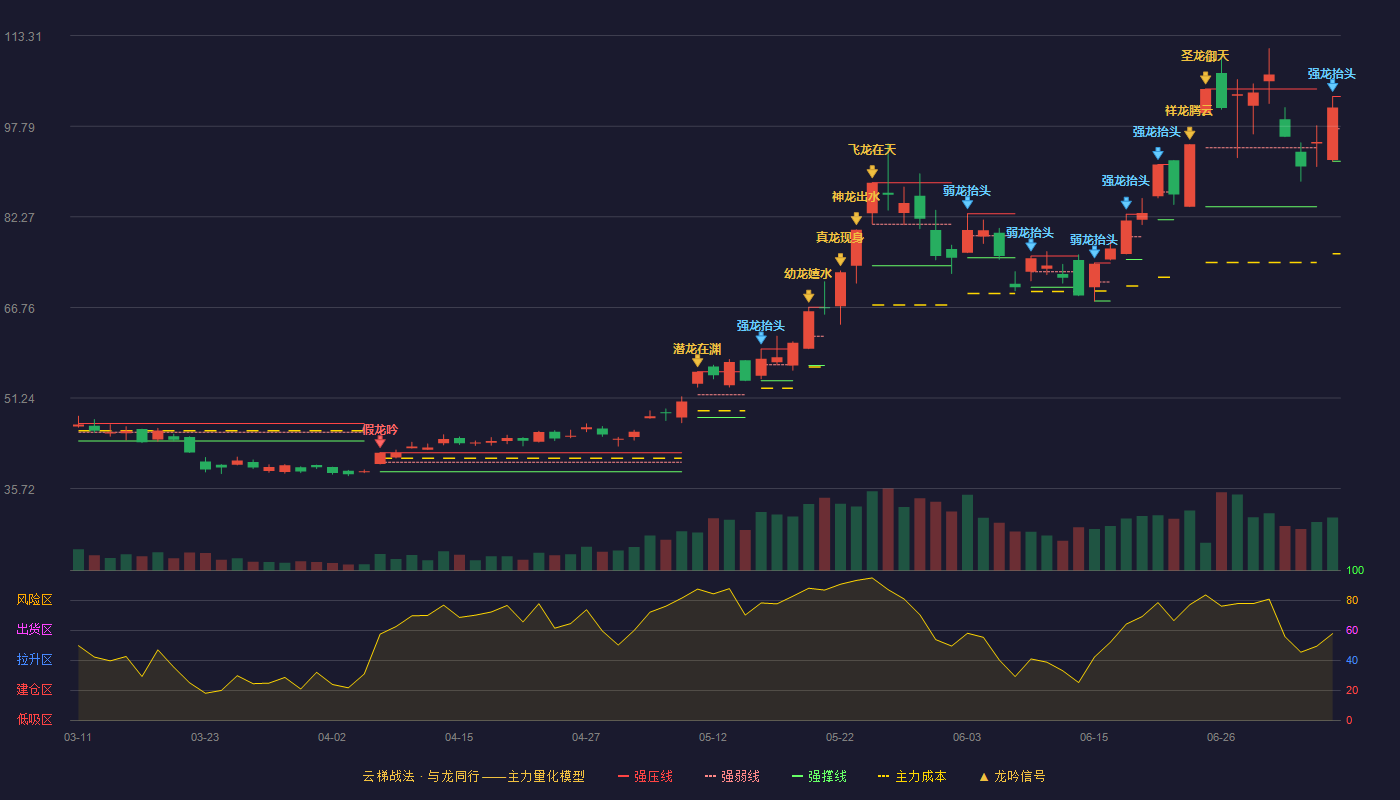Click the 04-15 date label

point(459,737)
